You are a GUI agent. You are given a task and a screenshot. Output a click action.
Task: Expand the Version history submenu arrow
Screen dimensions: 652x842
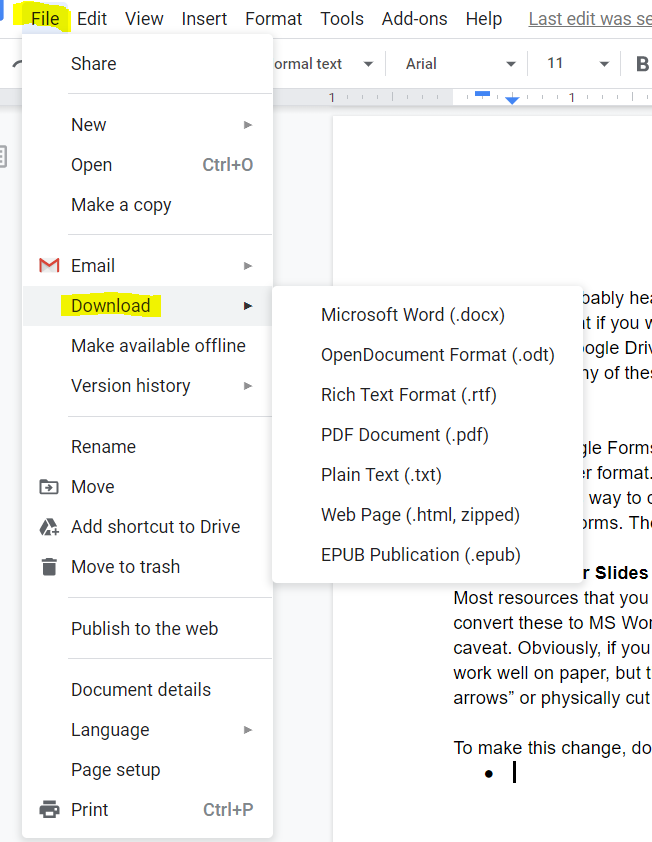pyautogui.click(x=248, y=386)
